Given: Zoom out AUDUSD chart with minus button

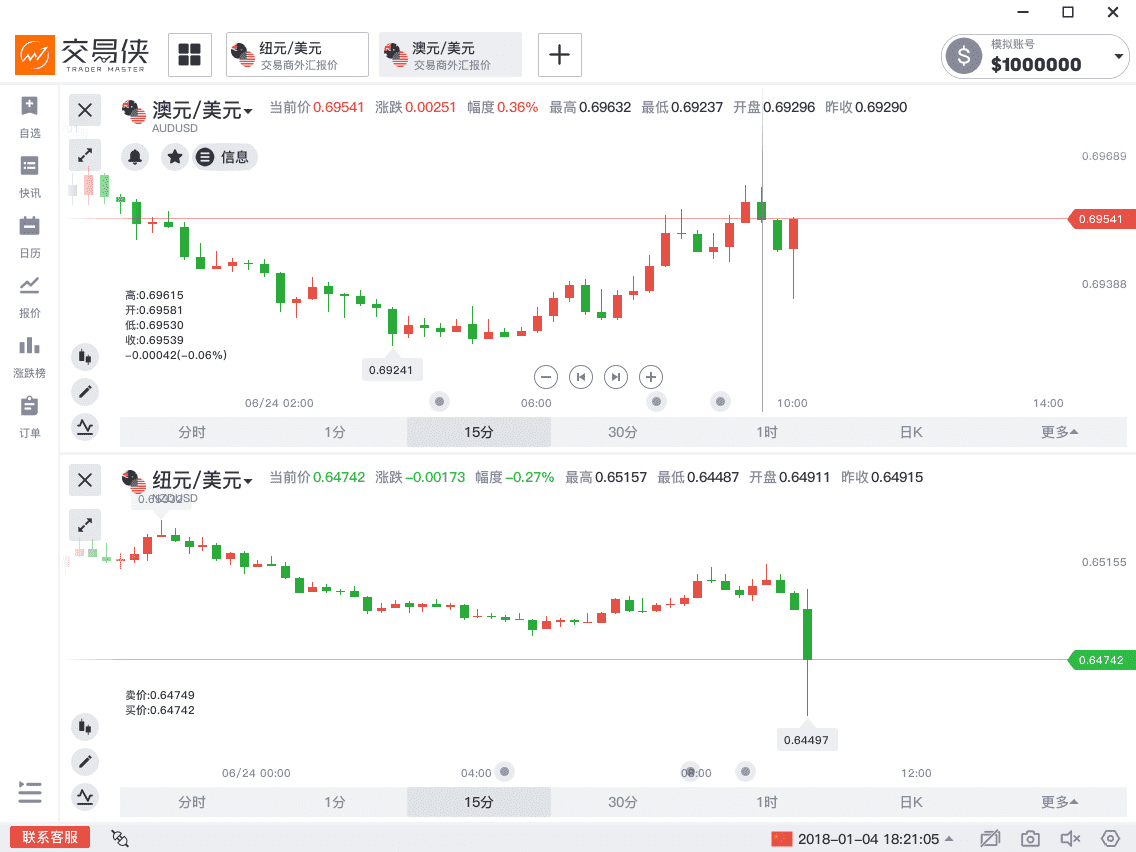Looking at the screenshot, I should click(545, 377).
